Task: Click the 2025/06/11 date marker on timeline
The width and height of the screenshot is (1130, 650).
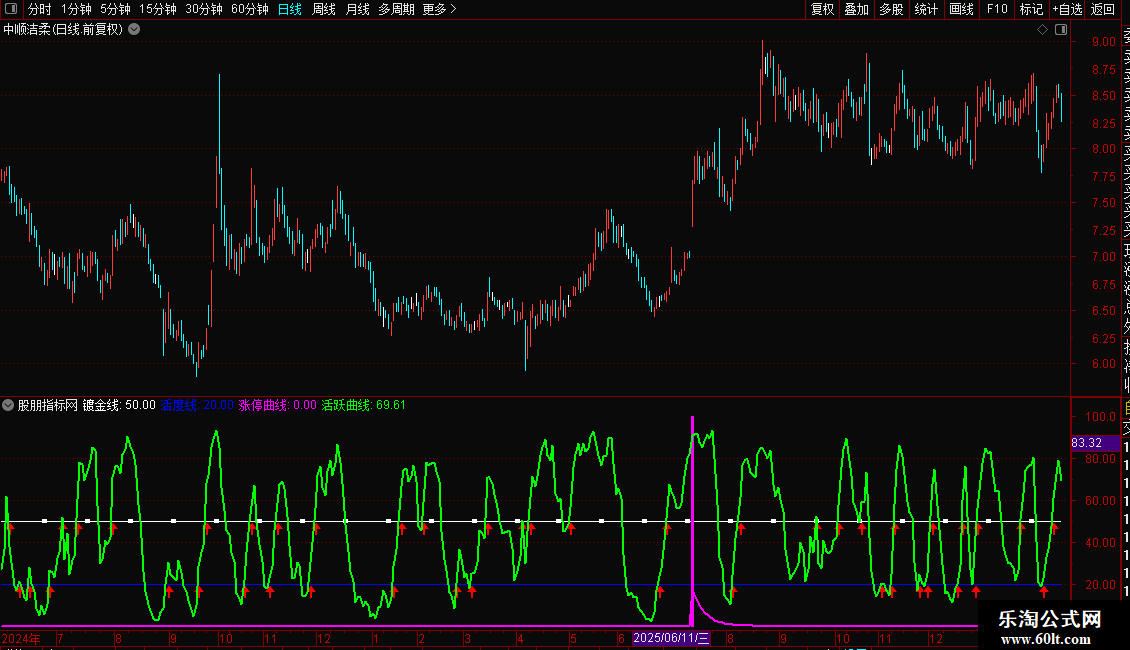Action: 671,638
